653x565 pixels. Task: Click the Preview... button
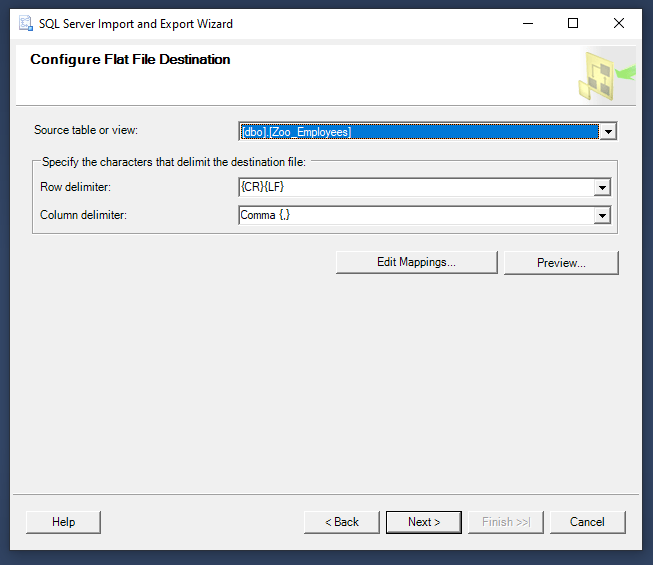pyautogui.click(x=561, y=263)
